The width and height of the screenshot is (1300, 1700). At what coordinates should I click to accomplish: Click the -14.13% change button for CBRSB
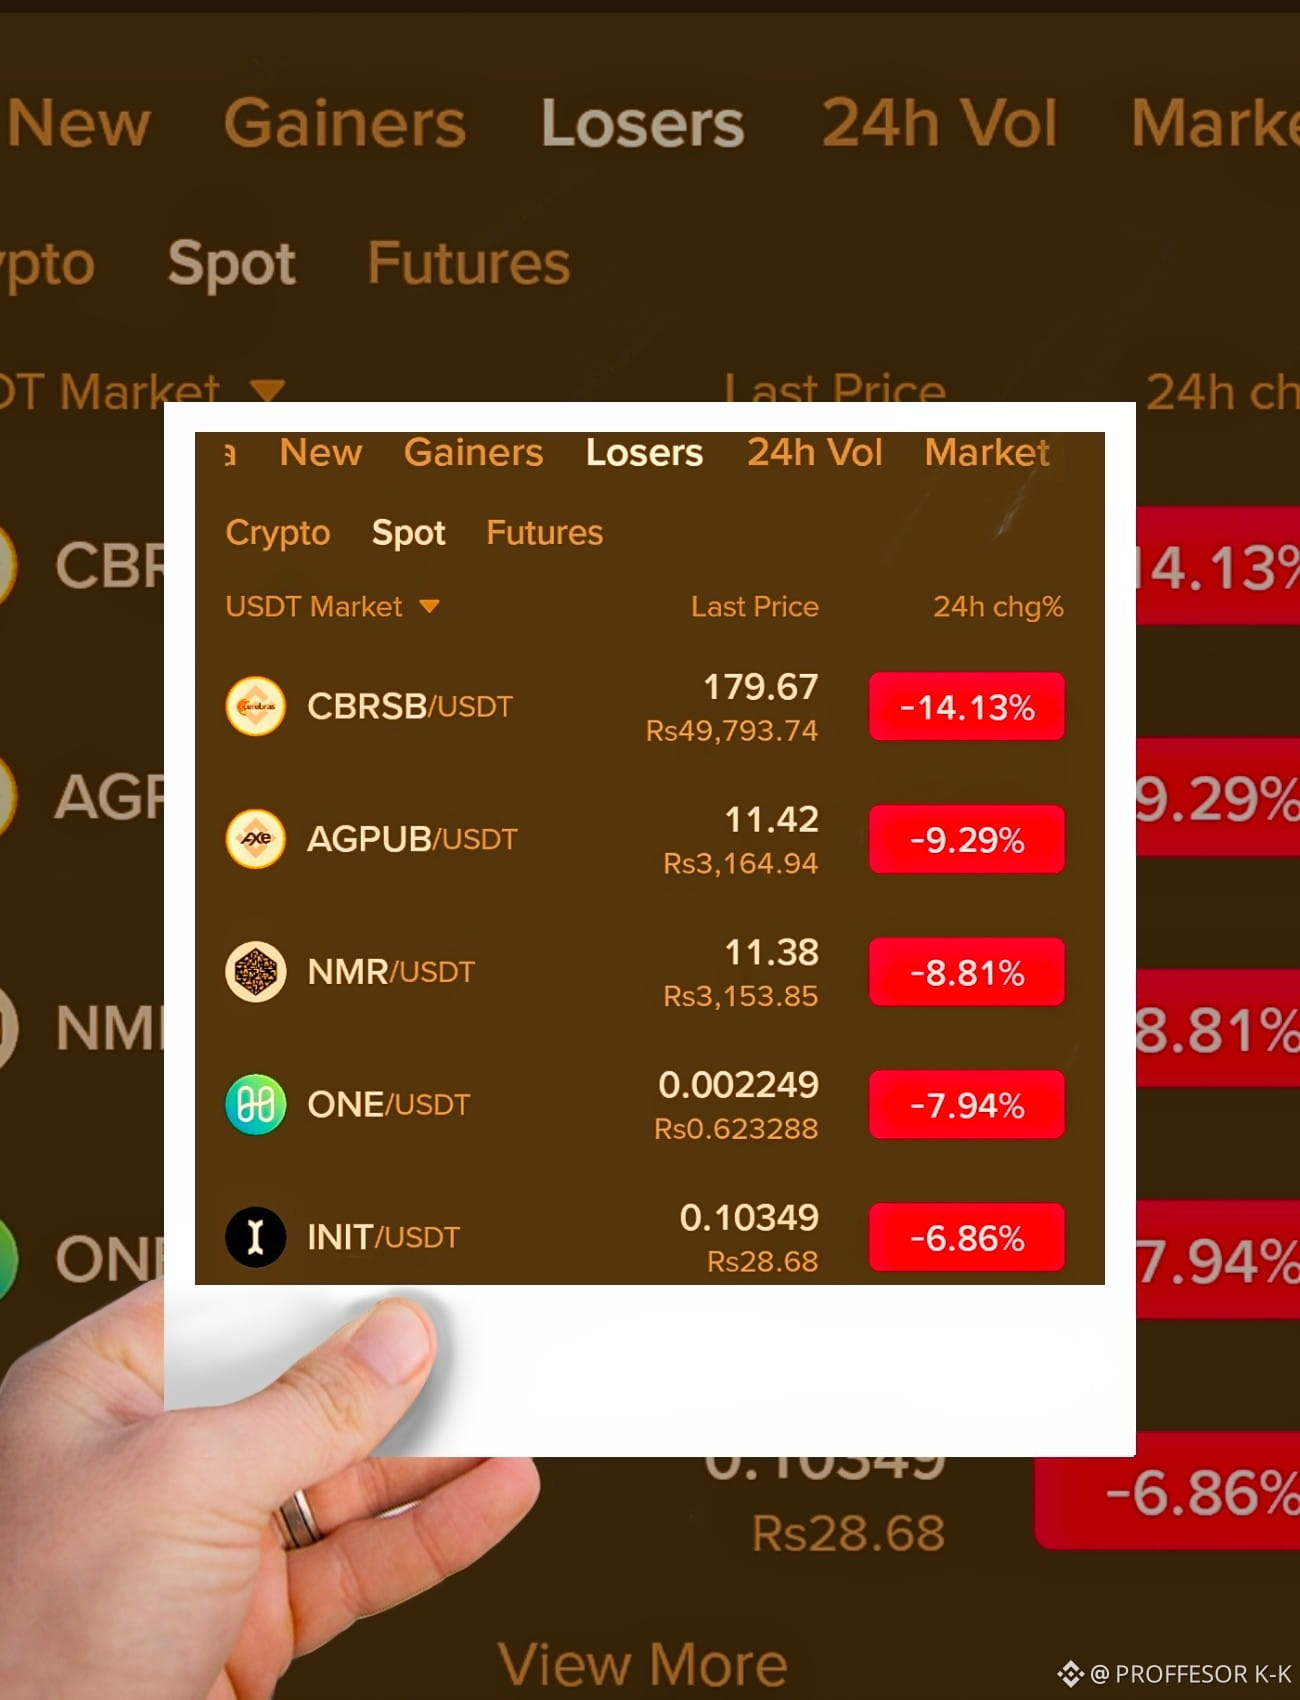coord(967,707)
